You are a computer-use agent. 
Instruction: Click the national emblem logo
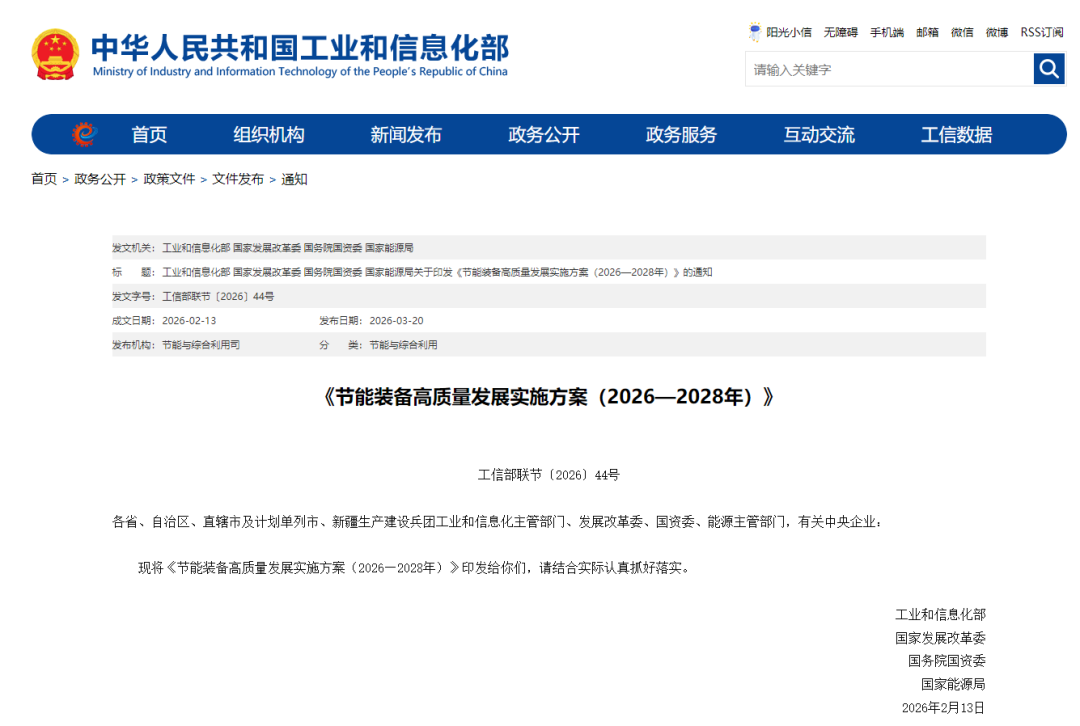click(55, 54)
